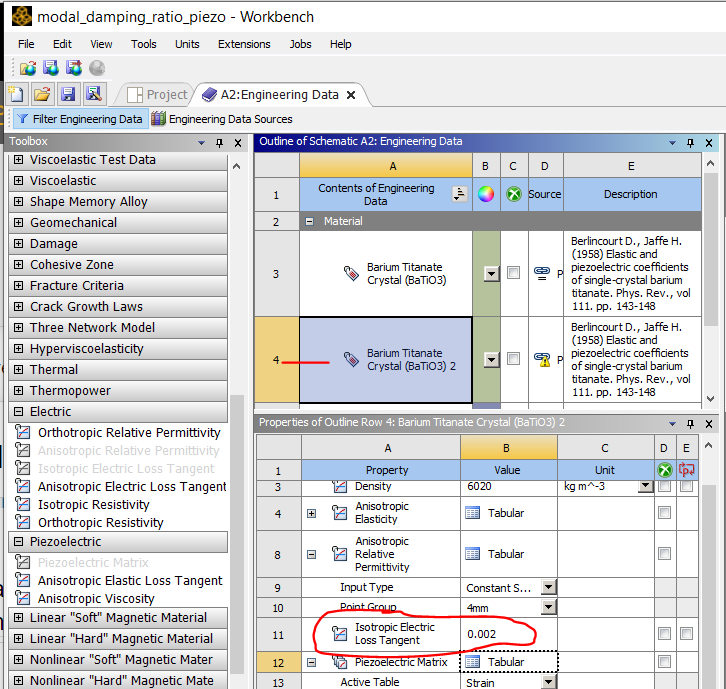Toggle column E checkbox in Density row

(687, 486)
